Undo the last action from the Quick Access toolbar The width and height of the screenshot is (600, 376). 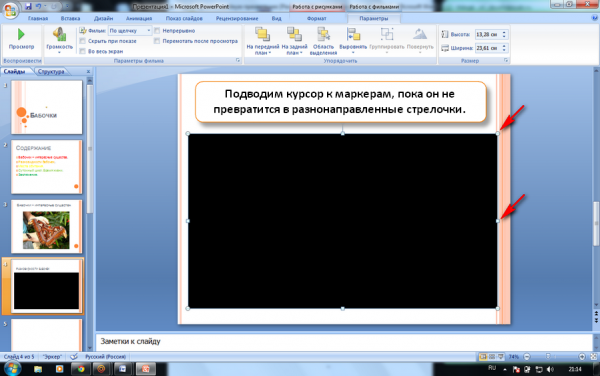pyautogui.click(x=38, y=7)
